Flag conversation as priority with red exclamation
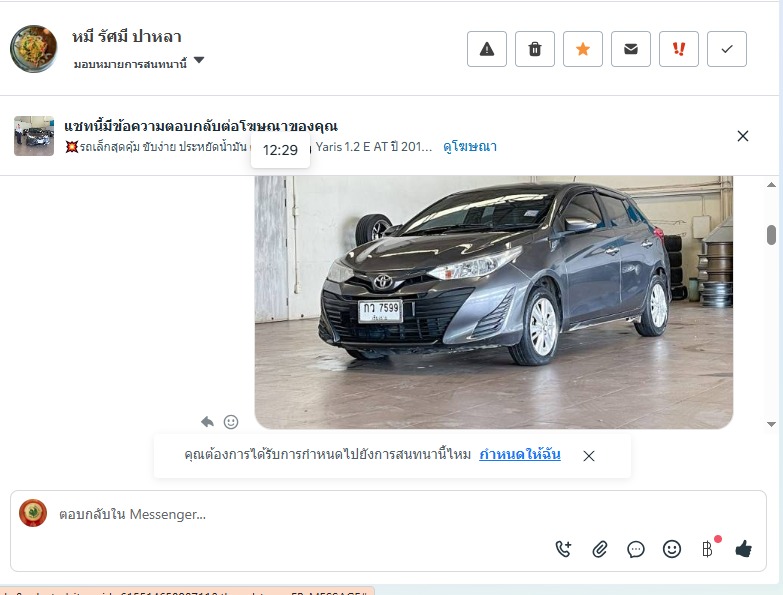 pos(679,49)
